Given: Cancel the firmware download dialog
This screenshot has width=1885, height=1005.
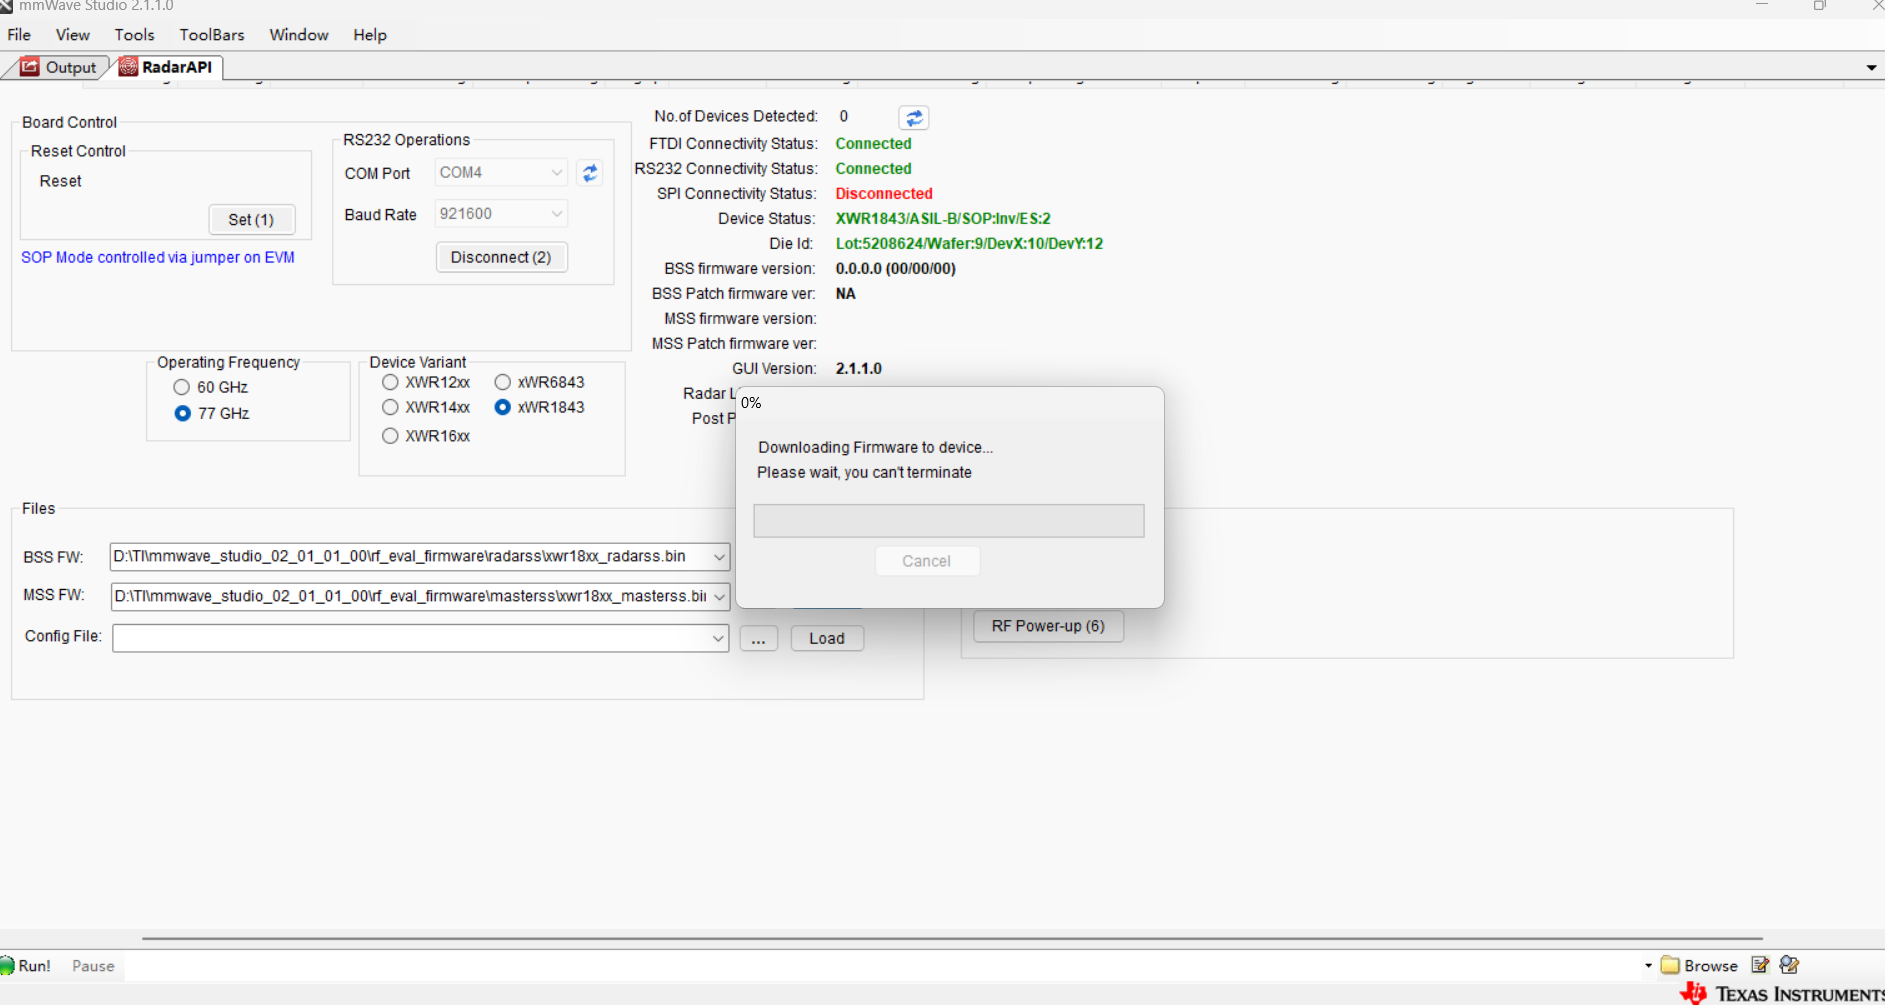Looking at the screenshot, I should pos(927,561).
